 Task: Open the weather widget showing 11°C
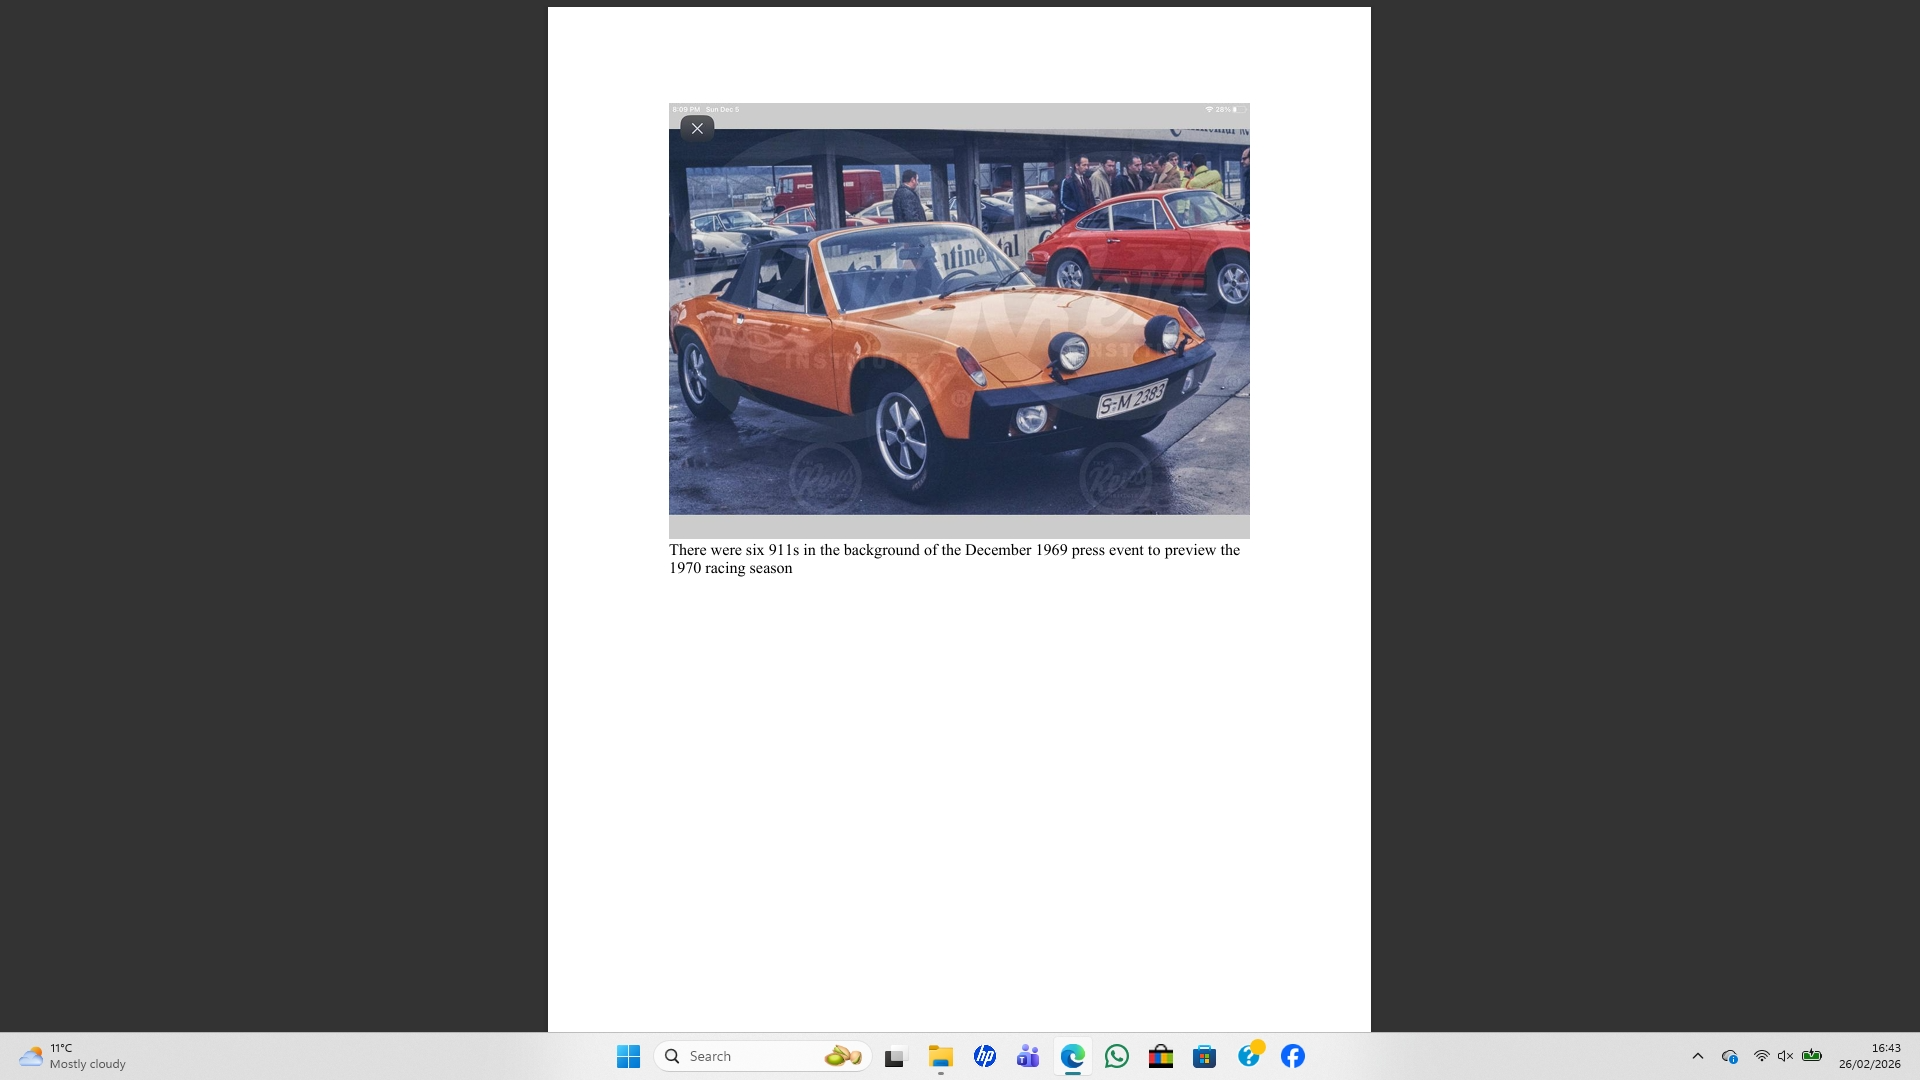pos(72,1056)
